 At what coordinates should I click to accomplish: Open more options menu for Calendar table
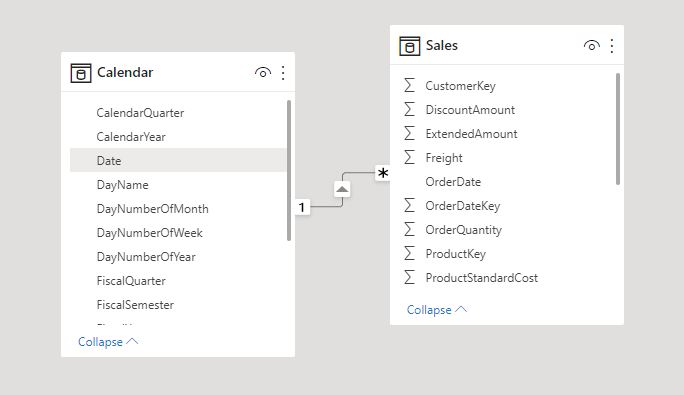point(283,73)
